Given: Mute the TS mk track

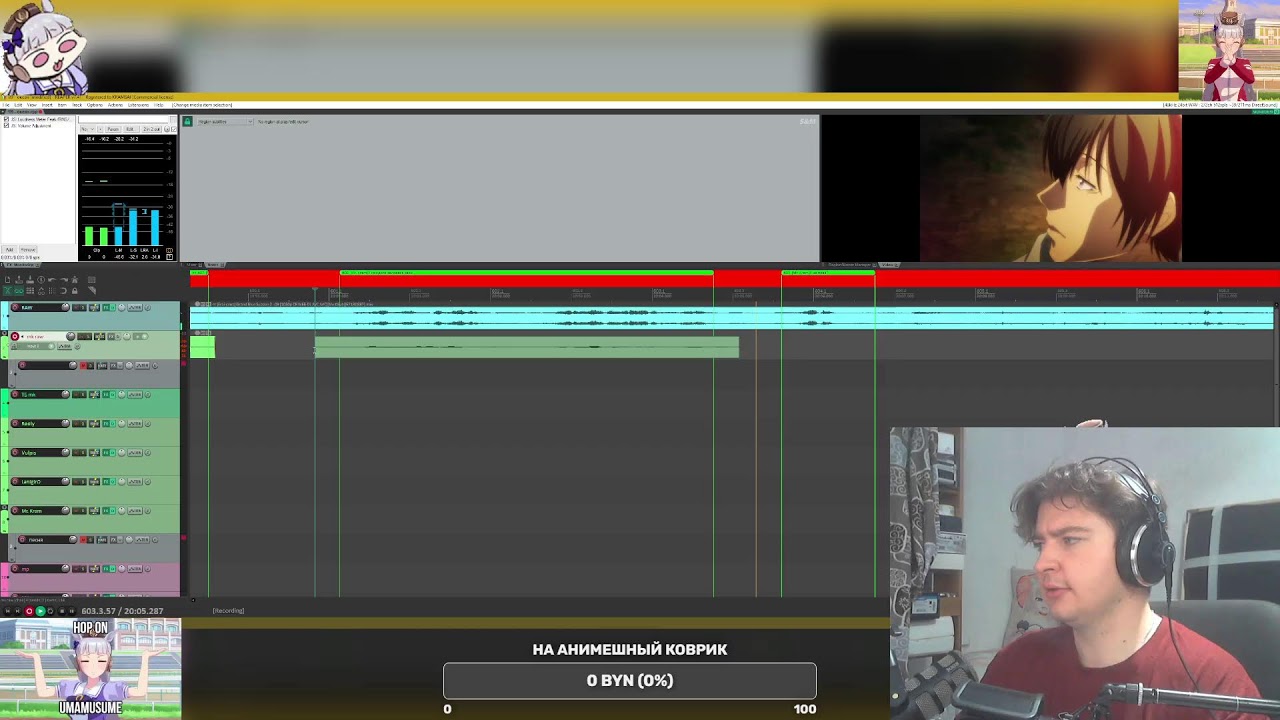Looking at the screenshot, I should coord(78,394).
